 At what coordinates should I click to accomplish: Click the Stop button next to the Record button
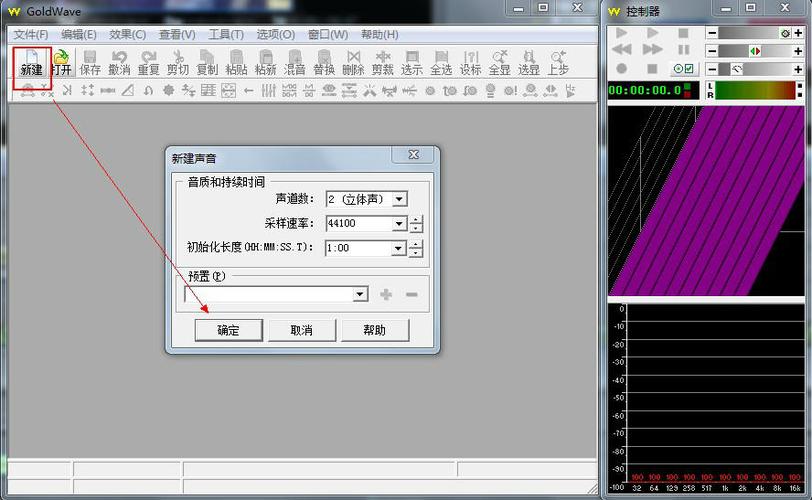coord(652,68)
